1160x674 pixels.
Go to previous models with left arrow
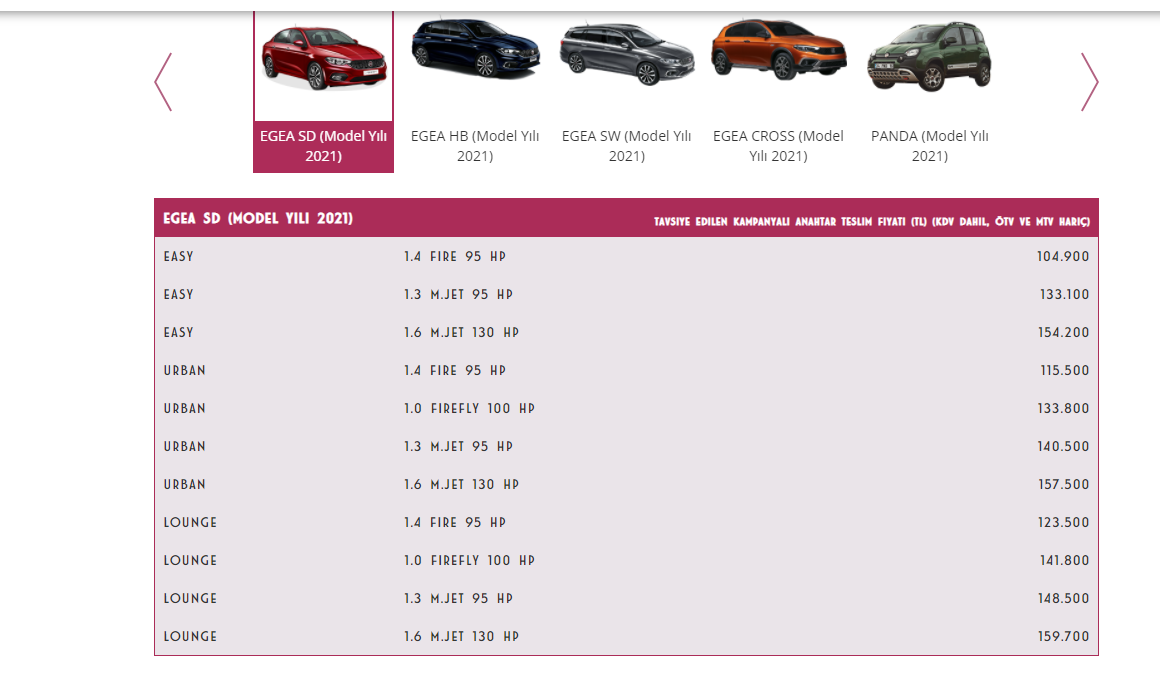pos(163,81)
